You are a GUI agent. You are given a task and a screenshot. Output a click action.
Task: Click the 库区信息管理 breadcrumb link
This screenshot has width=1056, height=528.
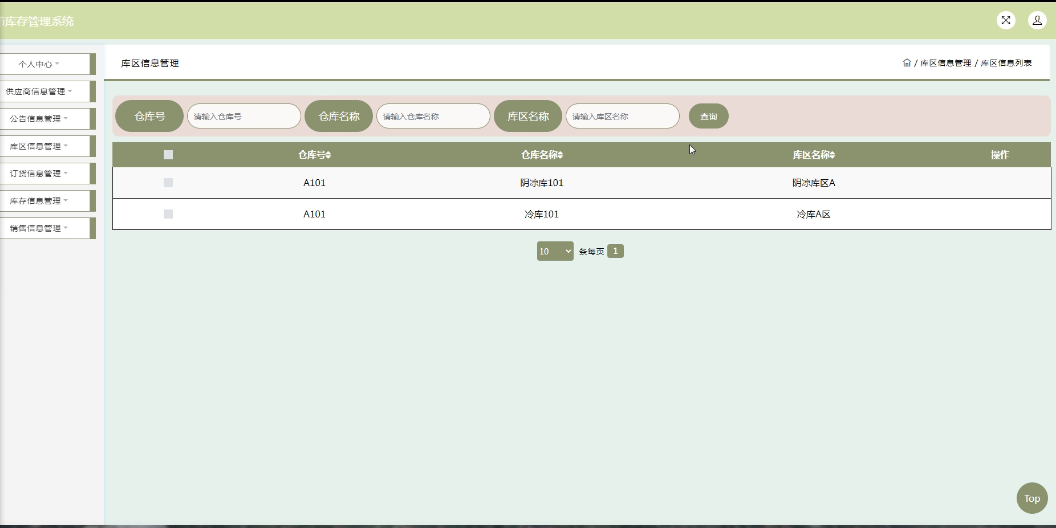pyautogui.click(x=945, y=63)
